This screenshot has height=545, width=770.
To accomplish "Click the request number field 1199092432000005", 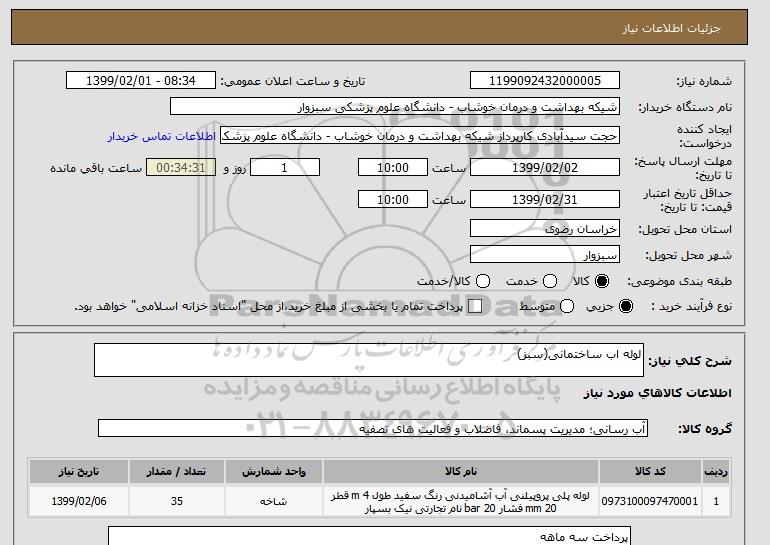I will [545, 81].
